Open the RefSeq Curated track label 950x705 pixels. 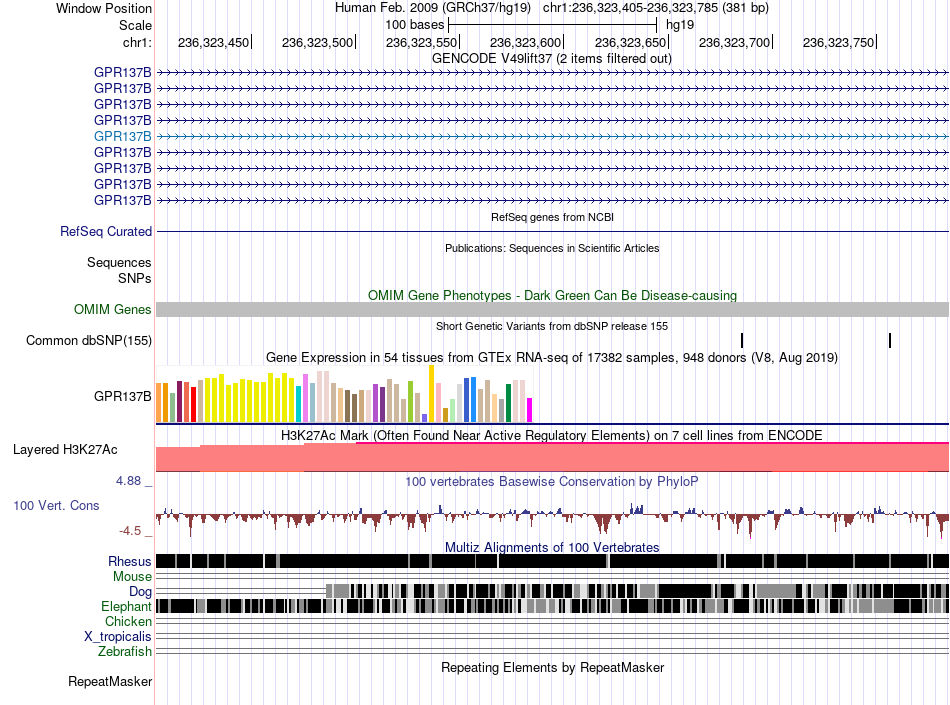click(106, 231)
